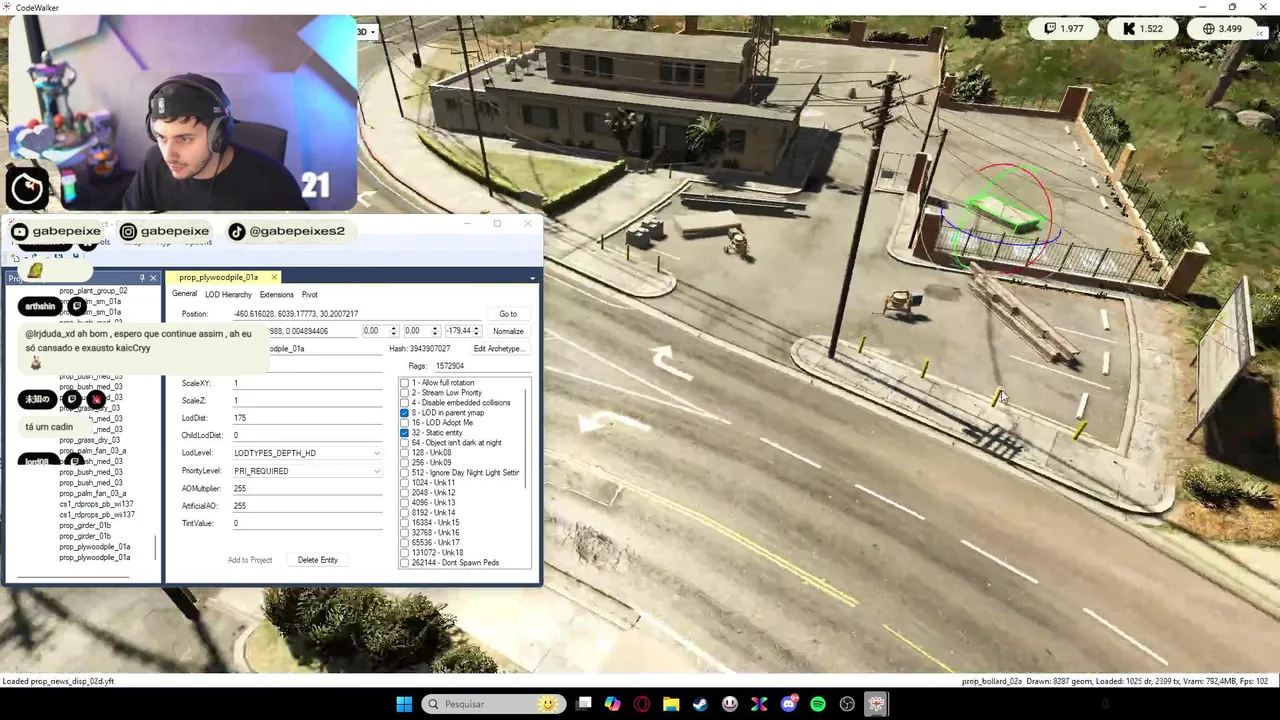1280x720 pixels.
Task: Check flag 128 - Unk08
Action: [x=404, y=453]
